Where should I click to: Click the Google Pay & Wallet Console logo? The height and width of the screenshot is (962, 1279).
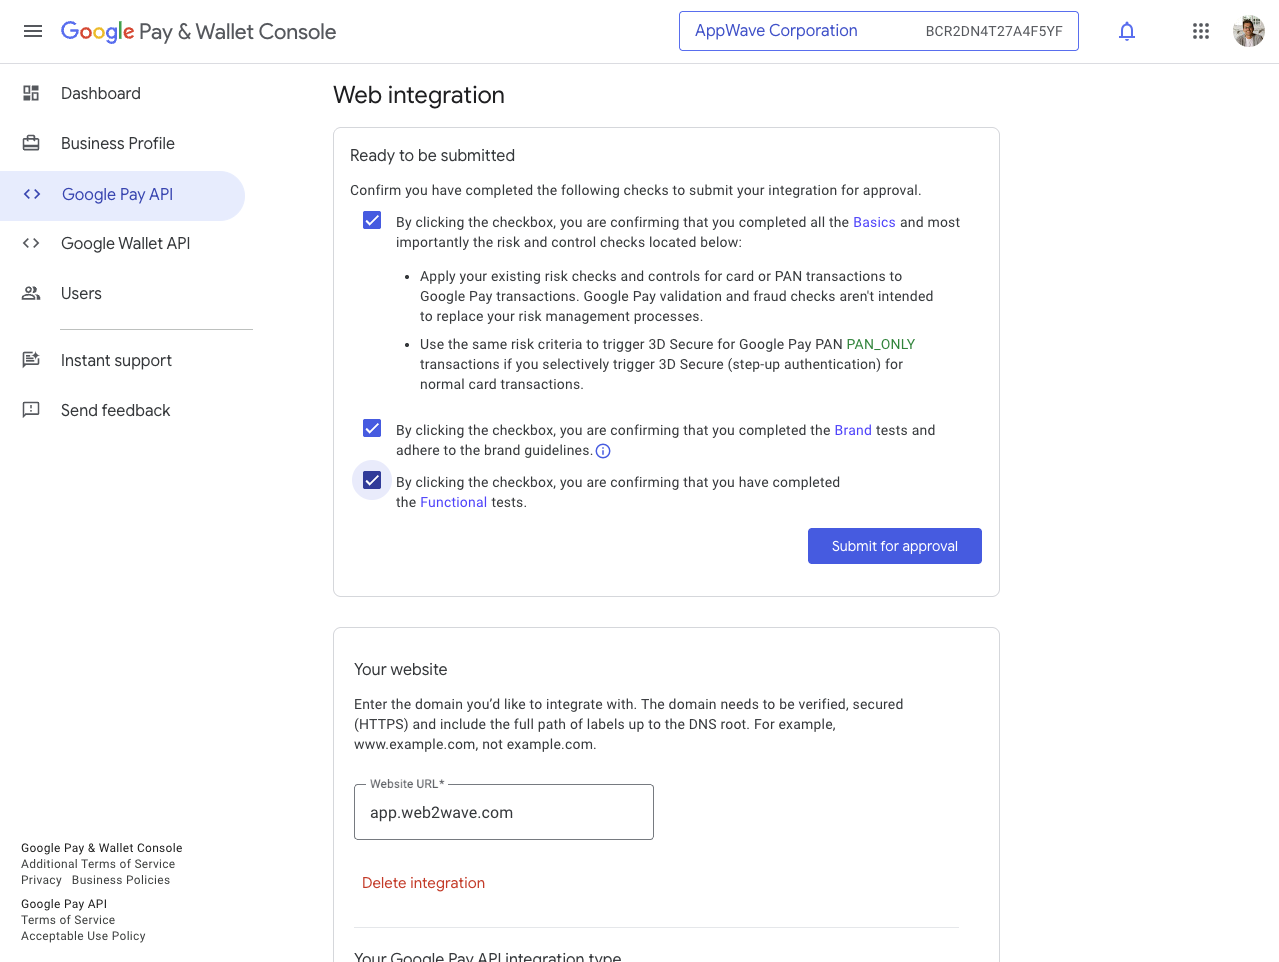(198, 32)
